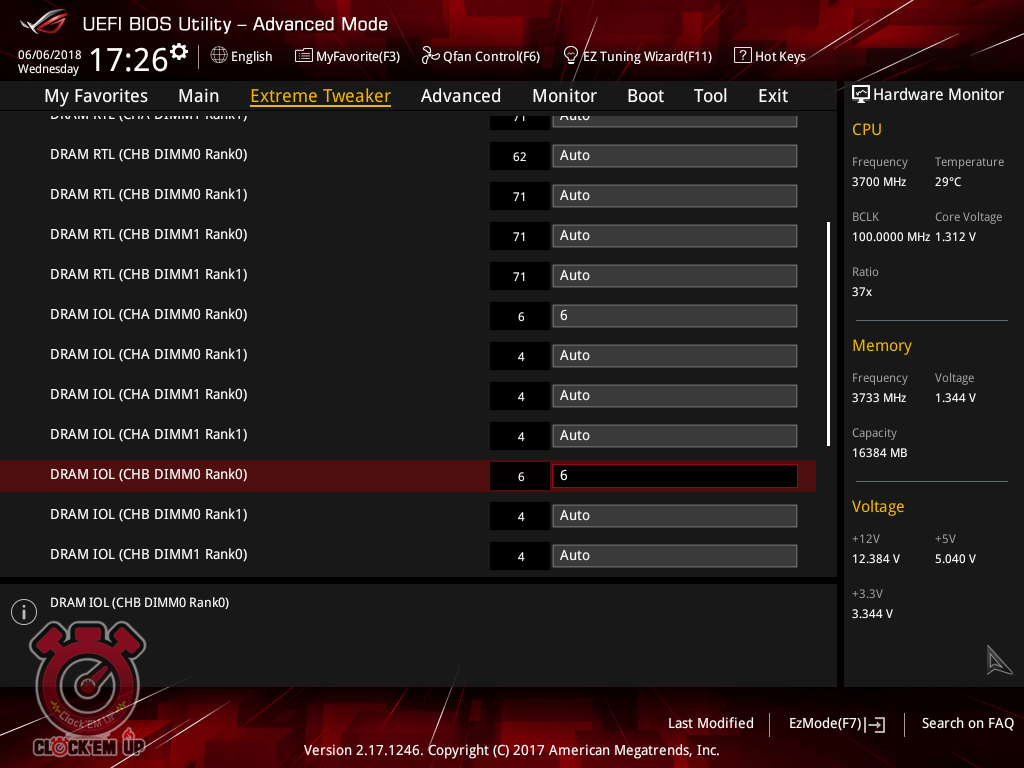The image size is (1024, 768).
Task: Open MyFavorite(F3) list icon
Action: point(304,56)
